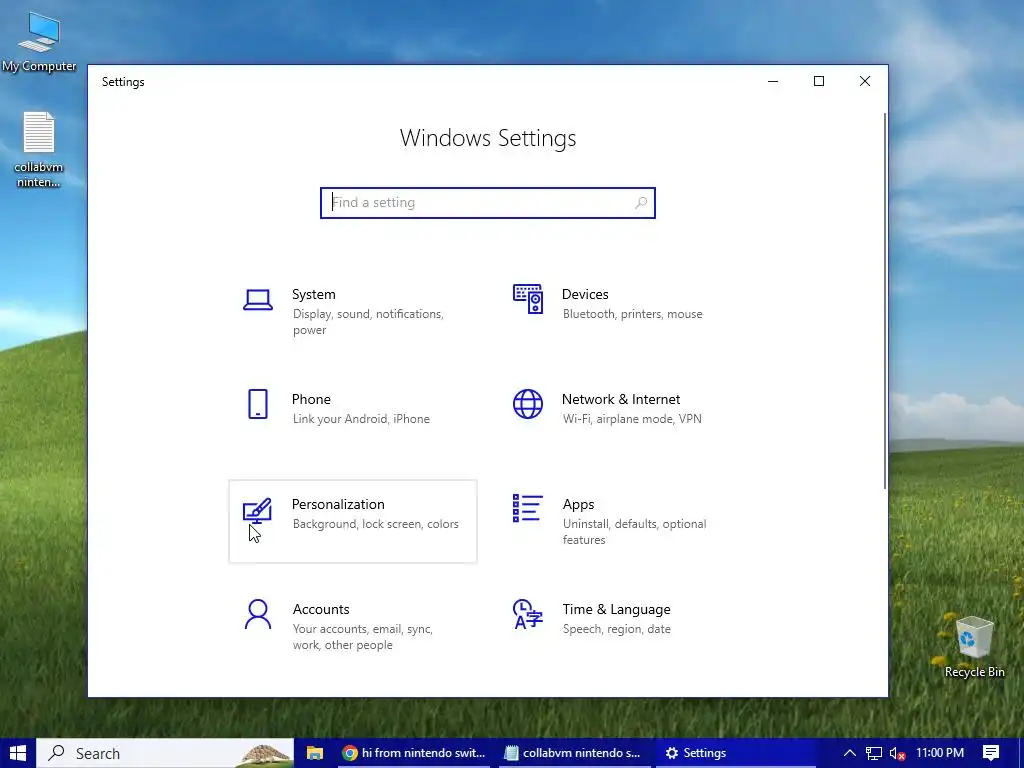Select the My Computer desktop icon
This screenshot has width=1024, height=768.
tap(39, 40)
